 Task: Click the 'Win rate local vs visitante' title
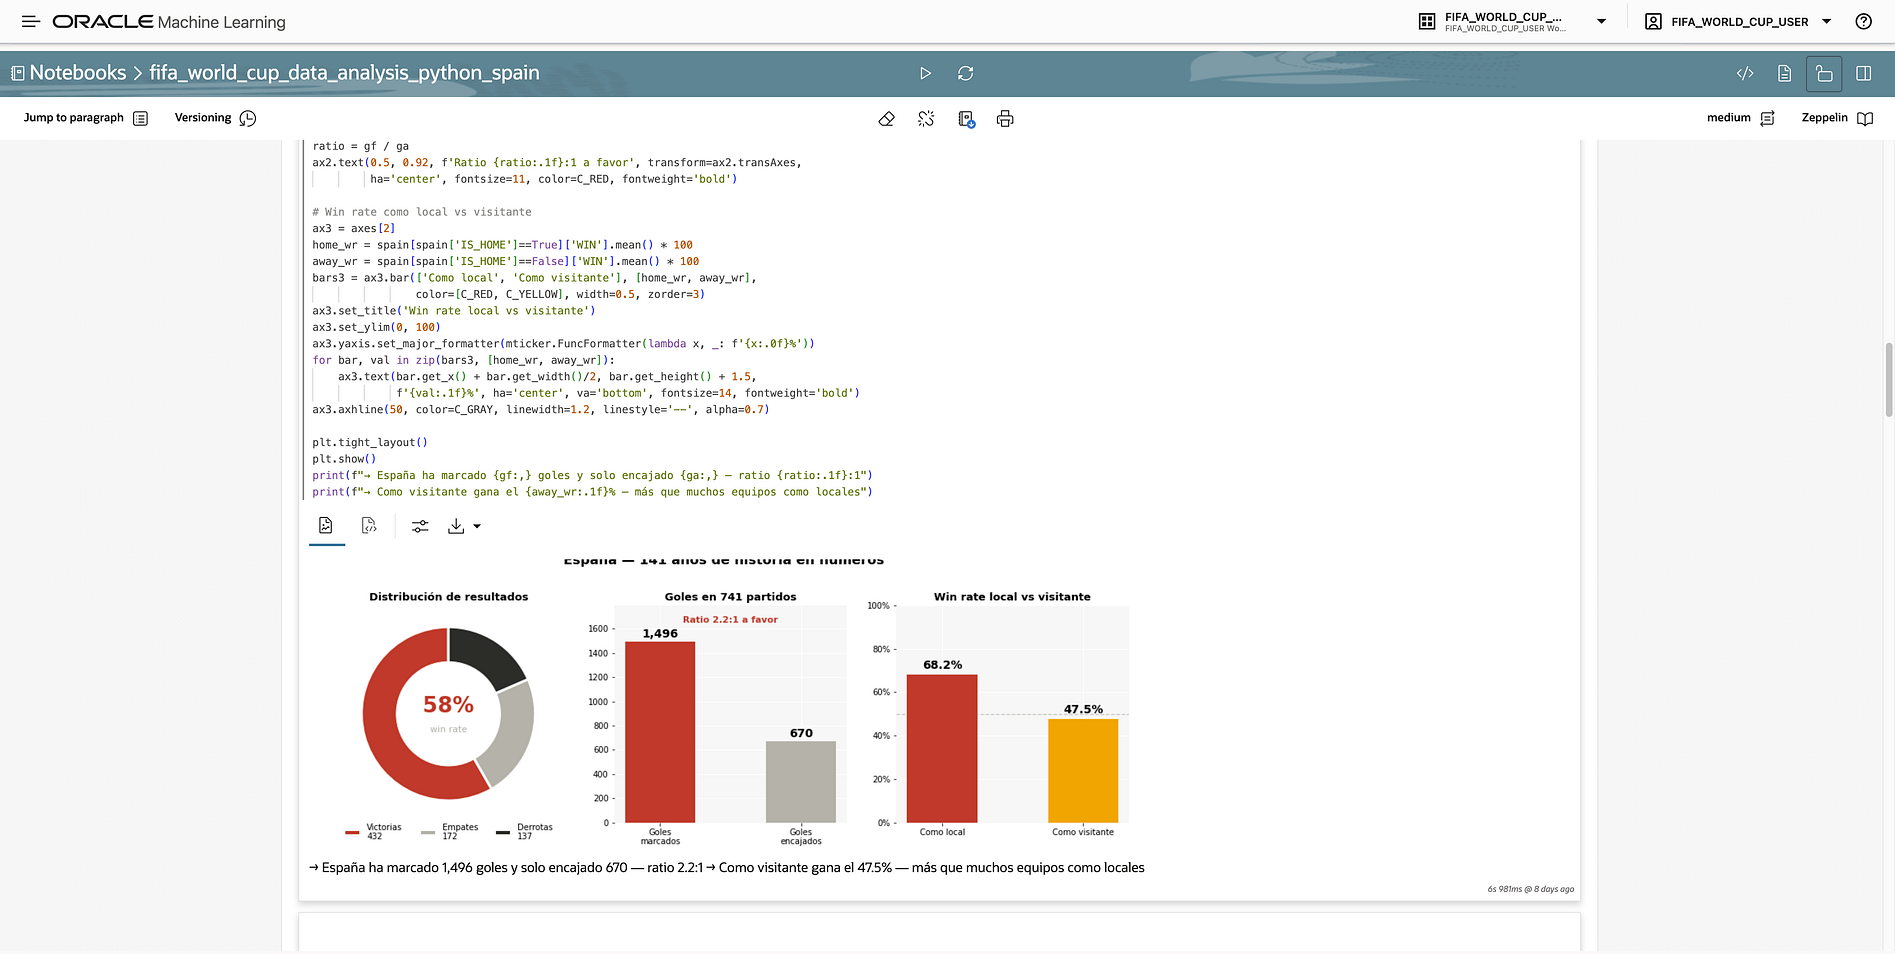click(1012, 597)
